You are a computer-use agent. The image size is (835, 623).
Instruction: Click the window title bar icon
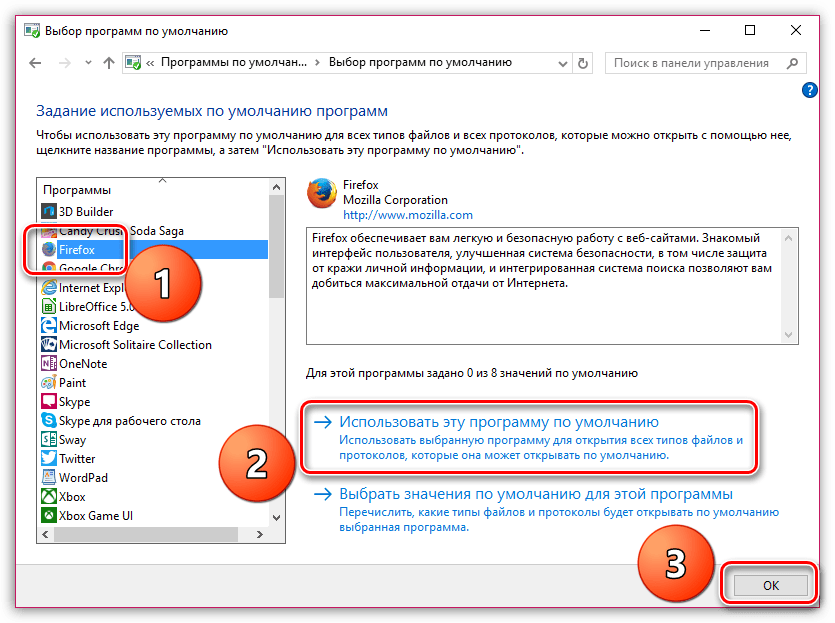click(32, 31)
